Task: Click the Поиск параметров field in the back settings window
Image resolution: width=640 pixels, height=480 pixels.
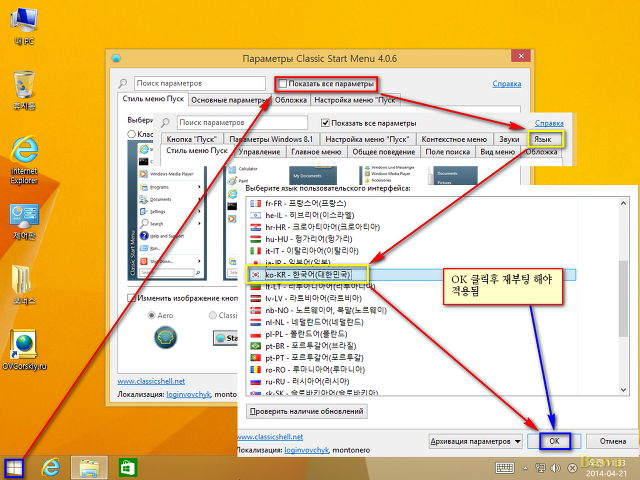Action: pos(200,83)
